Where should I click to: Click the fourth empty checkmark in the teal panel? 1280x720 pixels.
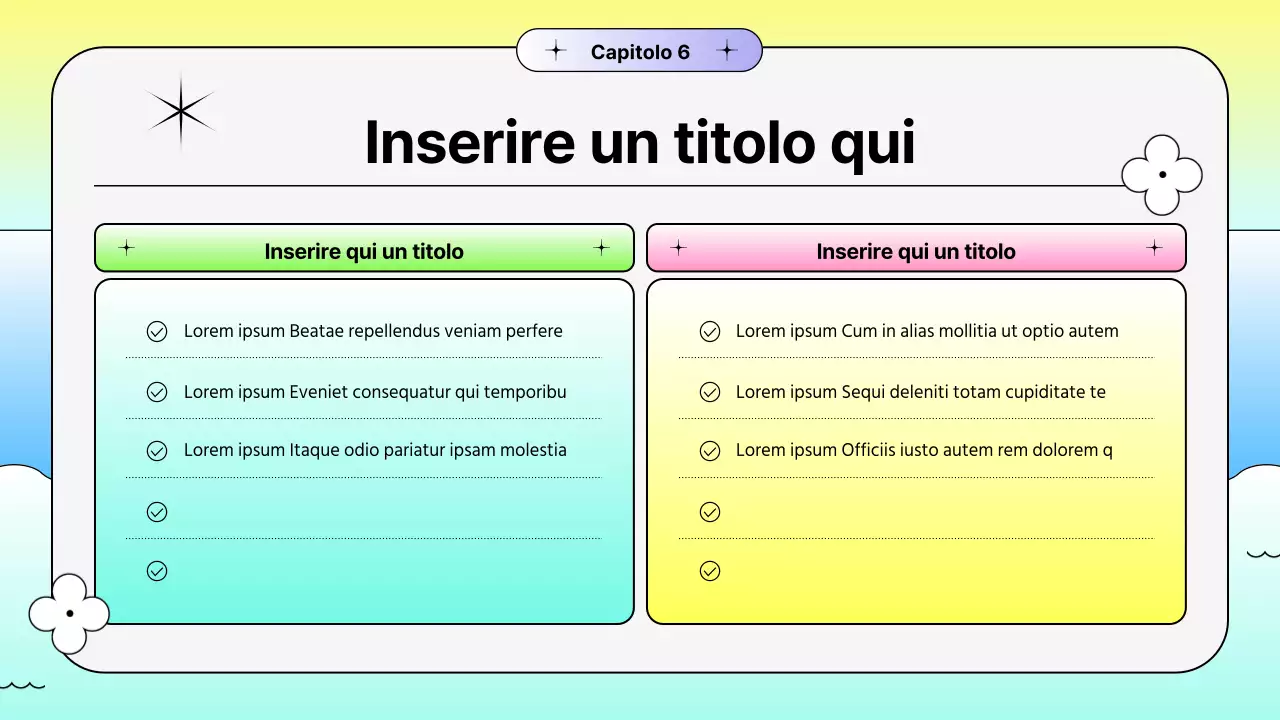point(157,512)
